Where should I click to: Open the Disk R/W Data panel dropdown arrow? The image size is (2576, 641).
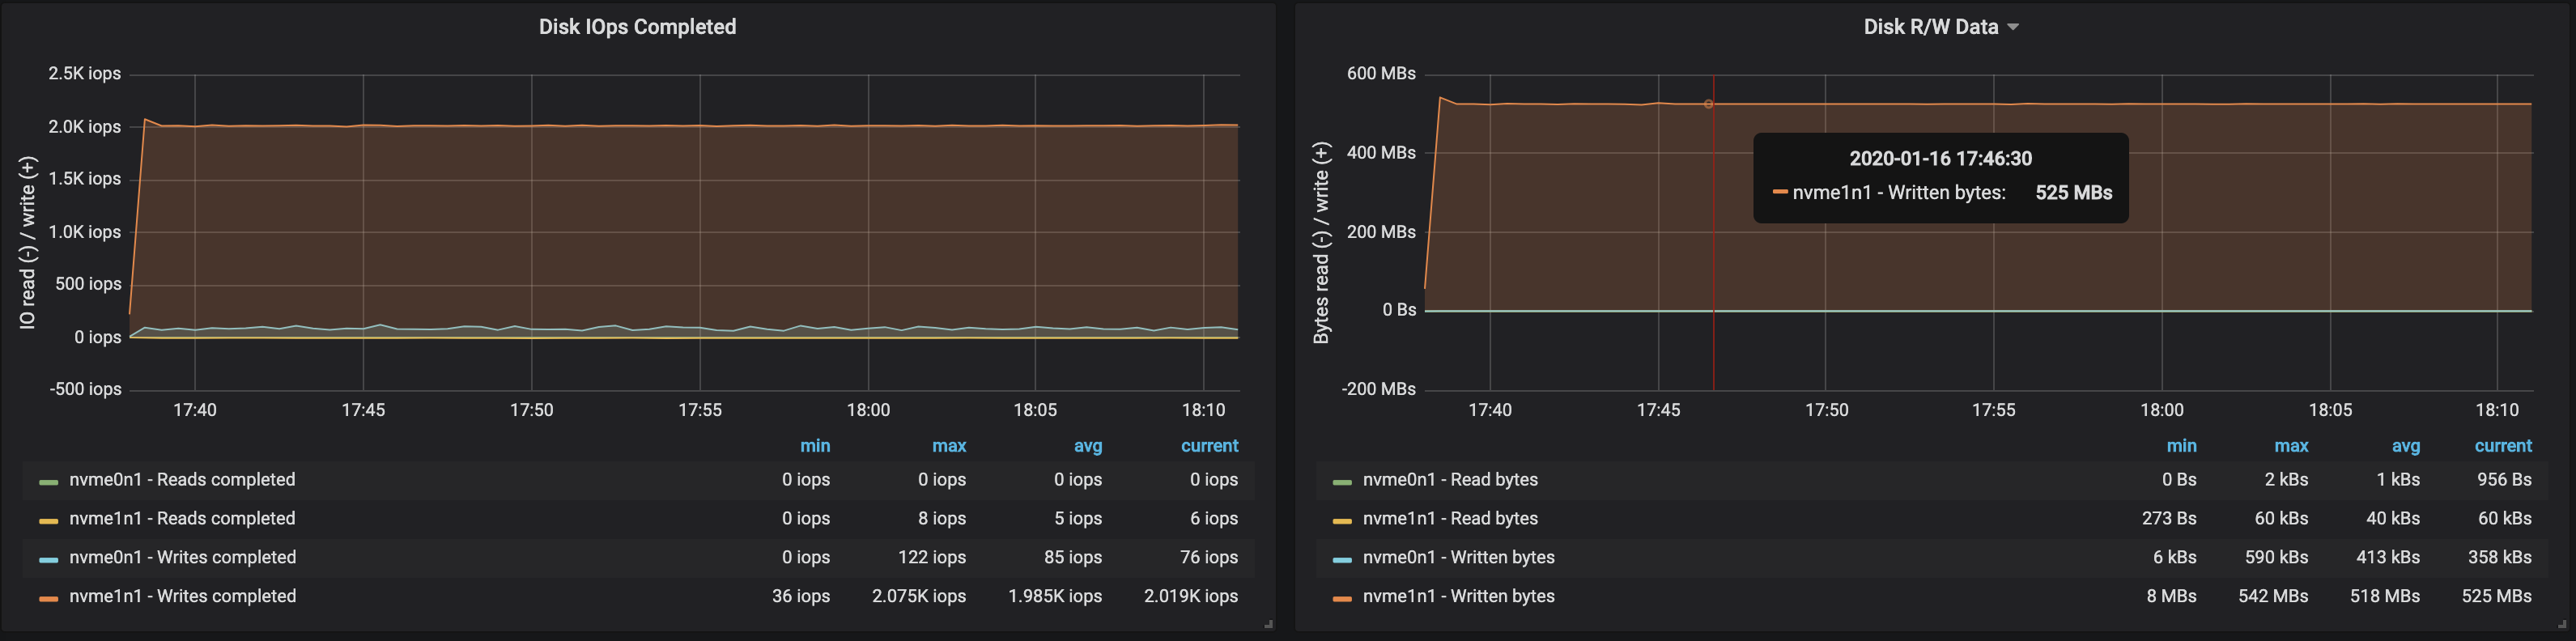click(x=2013, y=27)
